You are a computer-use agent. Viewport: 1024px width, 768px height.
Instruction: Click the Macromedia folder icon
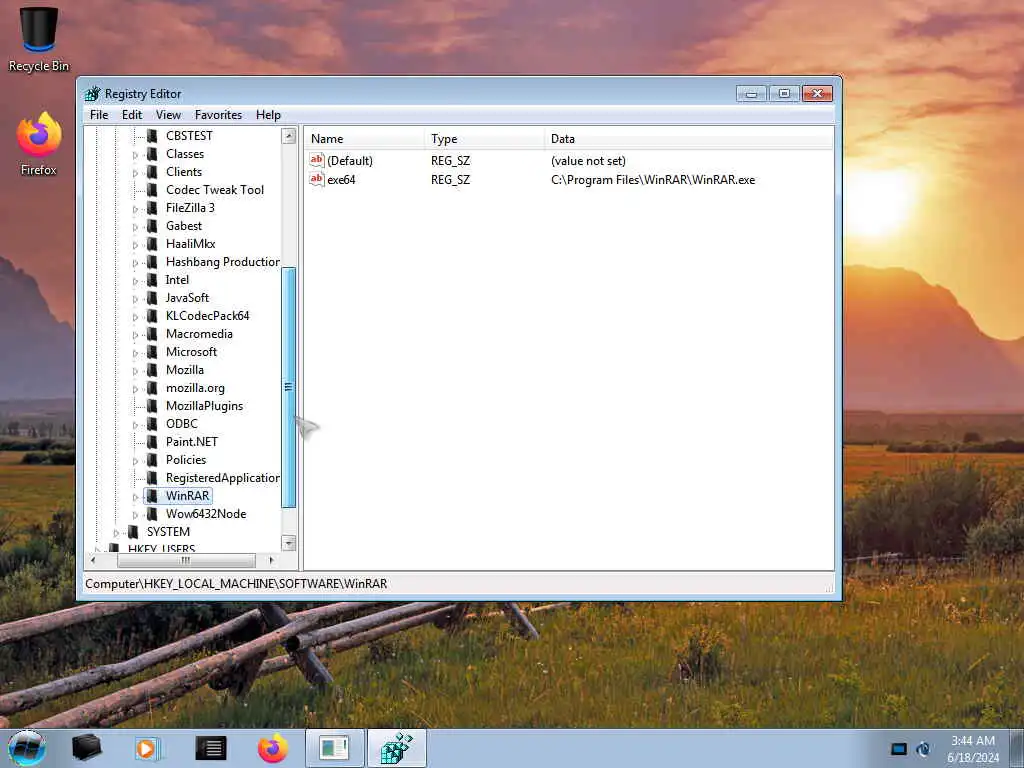[x=152, y=334]
